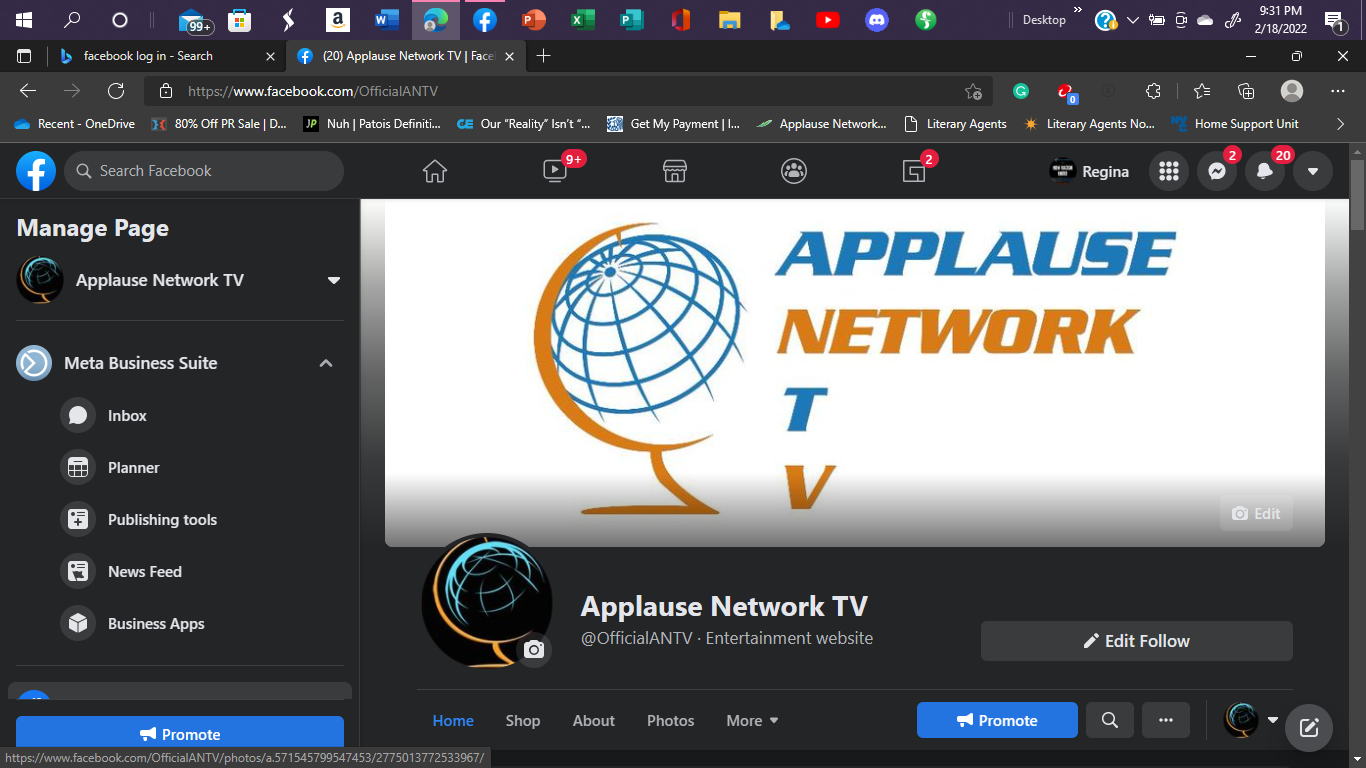1366x768 pixels.
Task: Open the Grammarly extension icon
Action: click(1021, 91)
